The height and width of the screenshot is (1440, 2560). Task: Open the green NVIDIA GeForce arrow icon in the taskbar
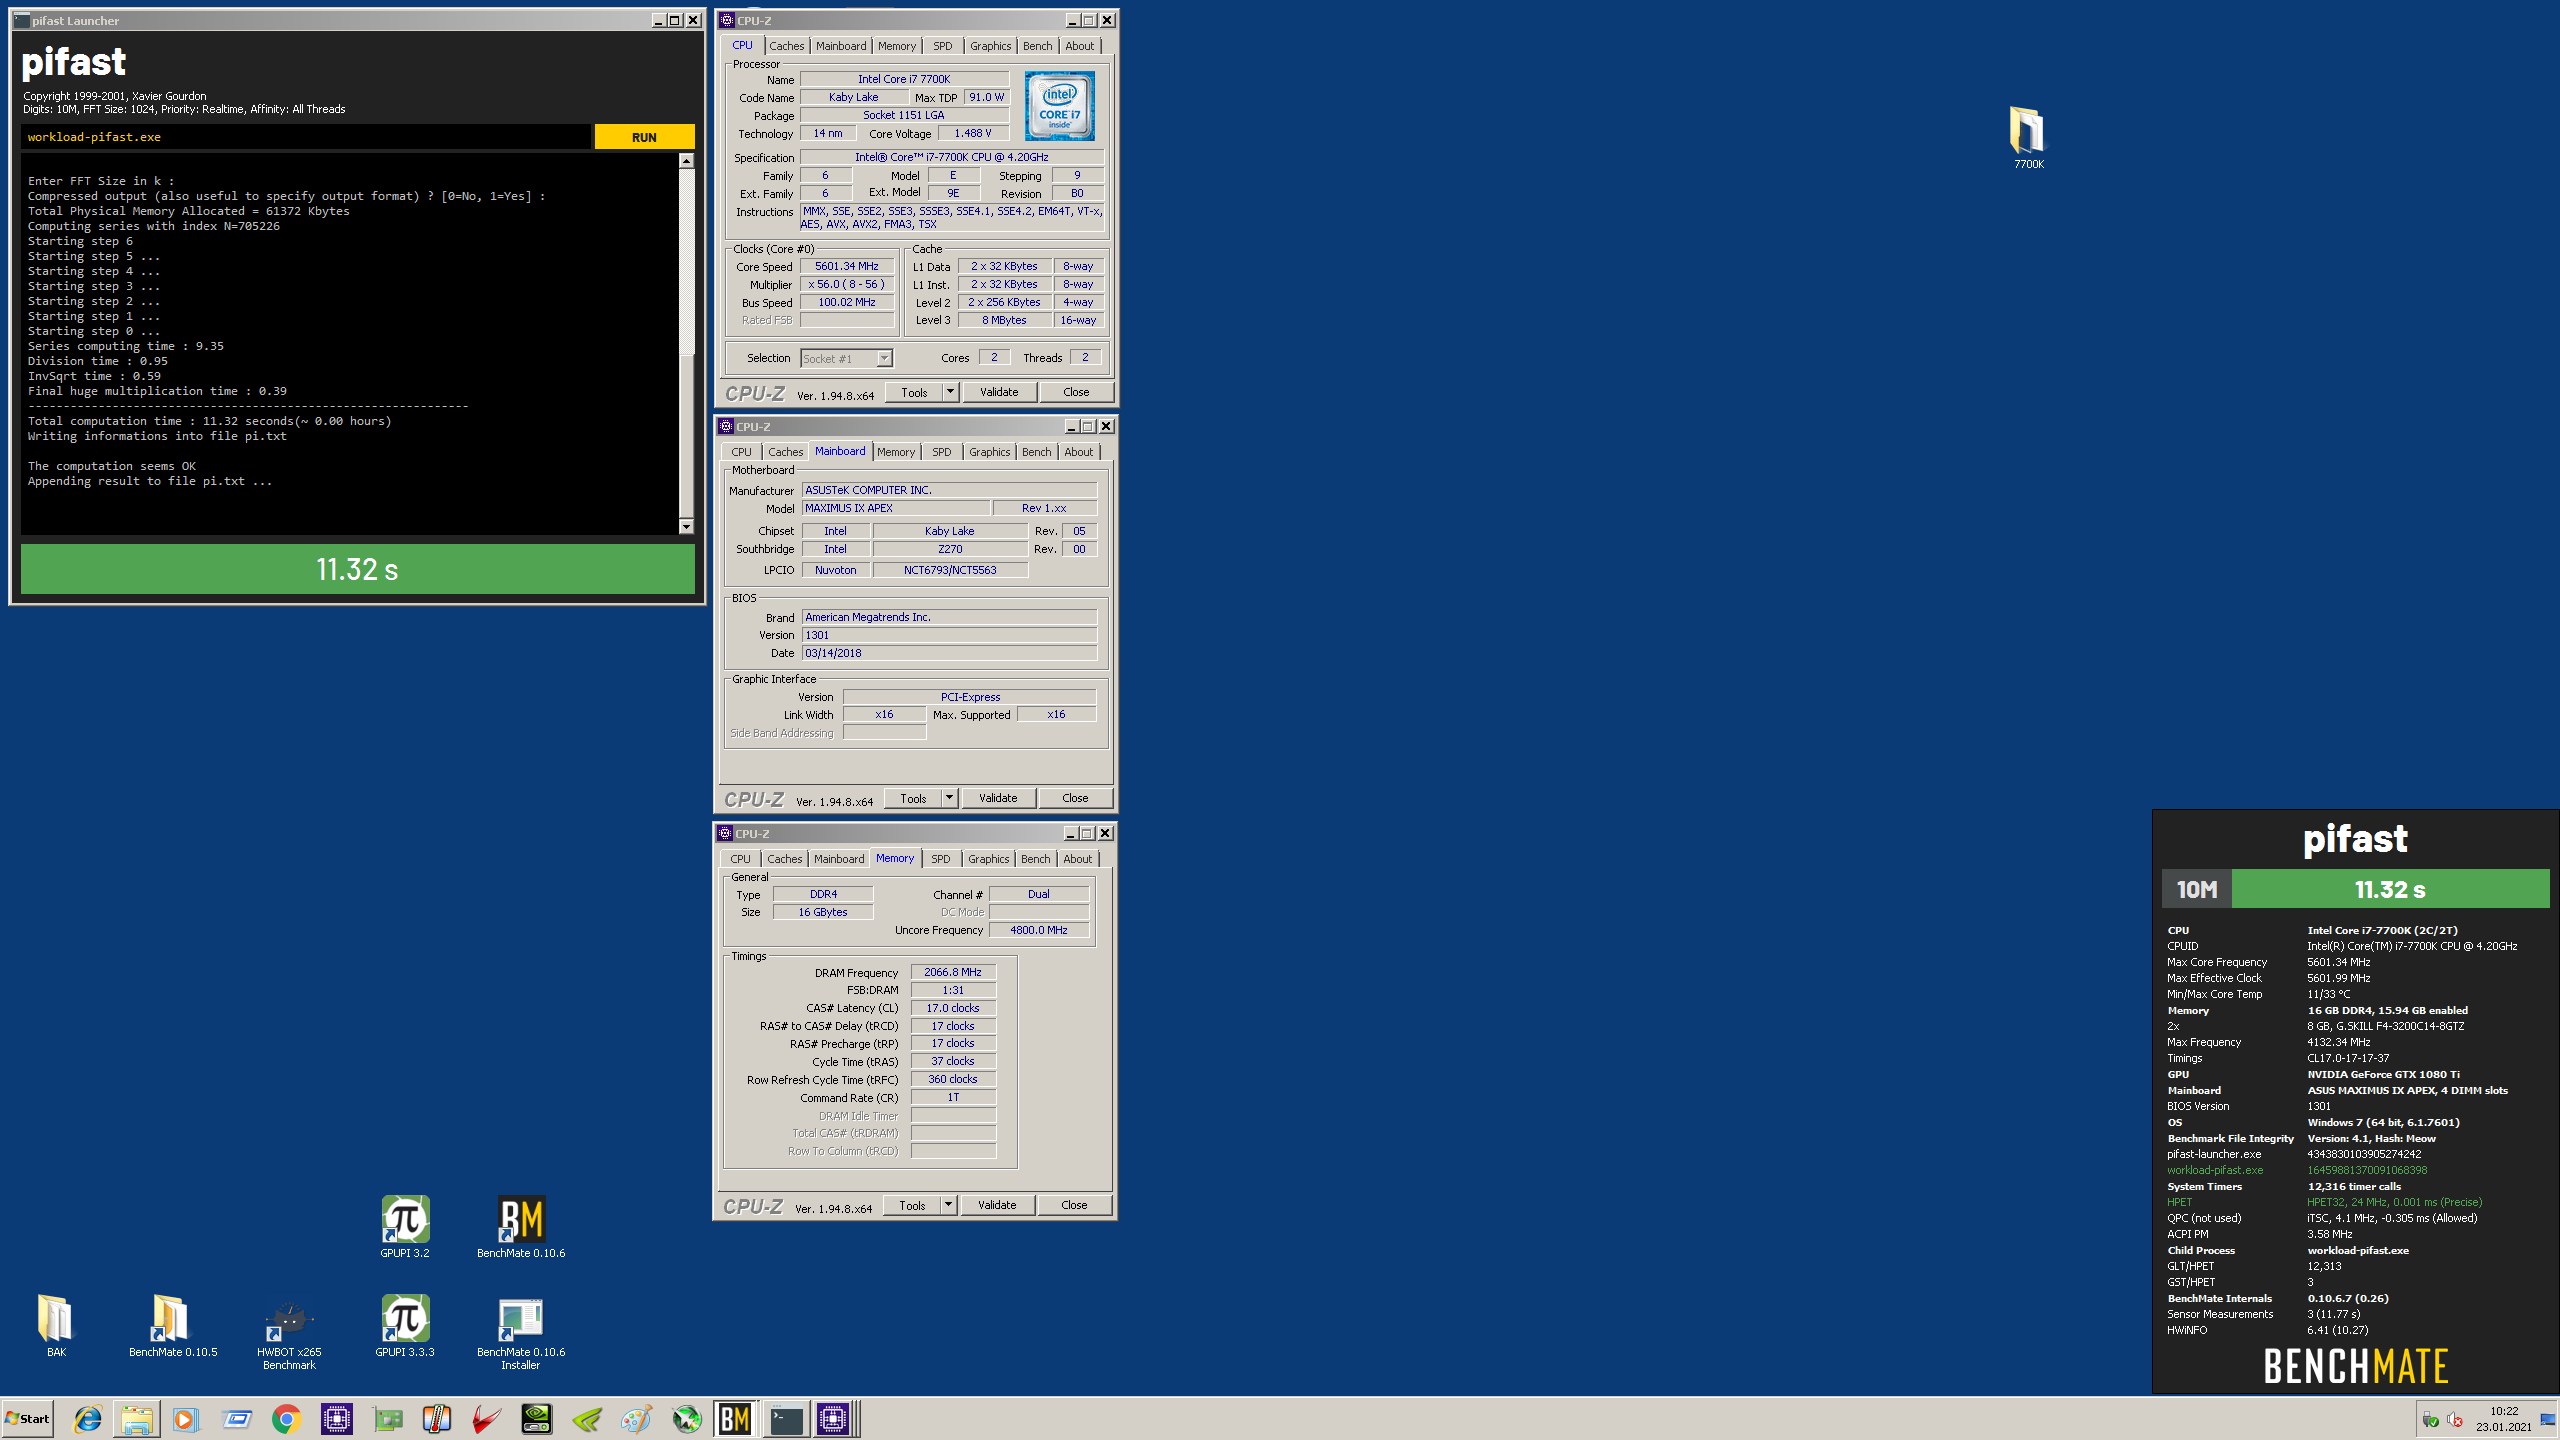[x=587, y=1418]
